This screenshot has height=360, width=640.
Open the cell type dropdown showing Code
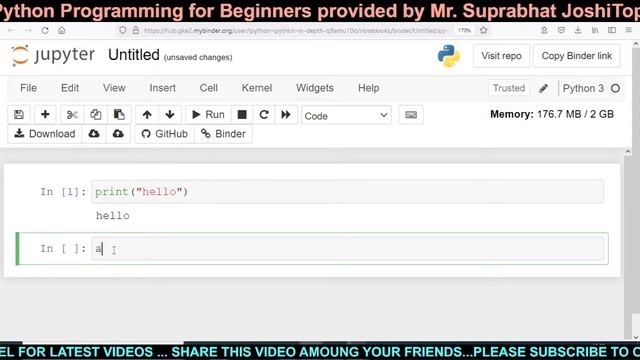point(346,116)
